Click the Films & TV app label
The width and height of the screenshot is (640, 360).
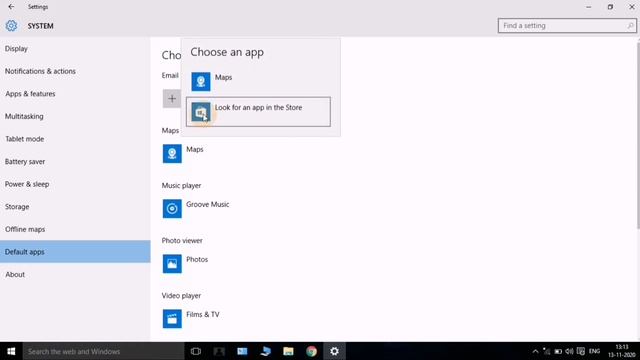pyautogui.click(x=203, y=314)
